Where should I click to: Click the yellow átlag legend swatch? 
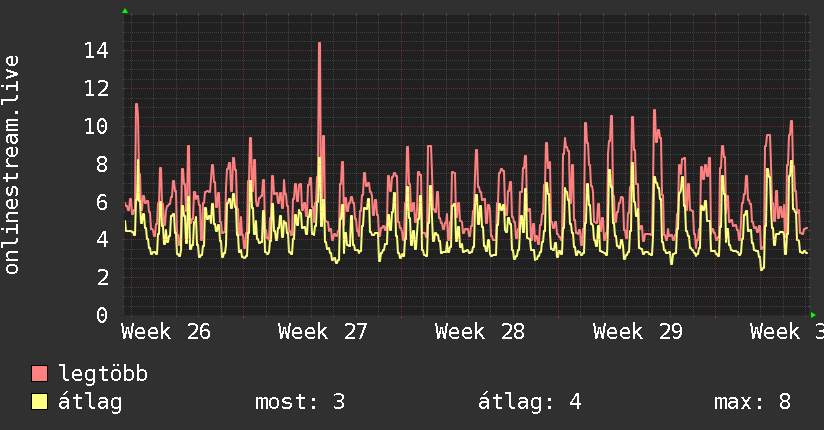coord(39,402)
